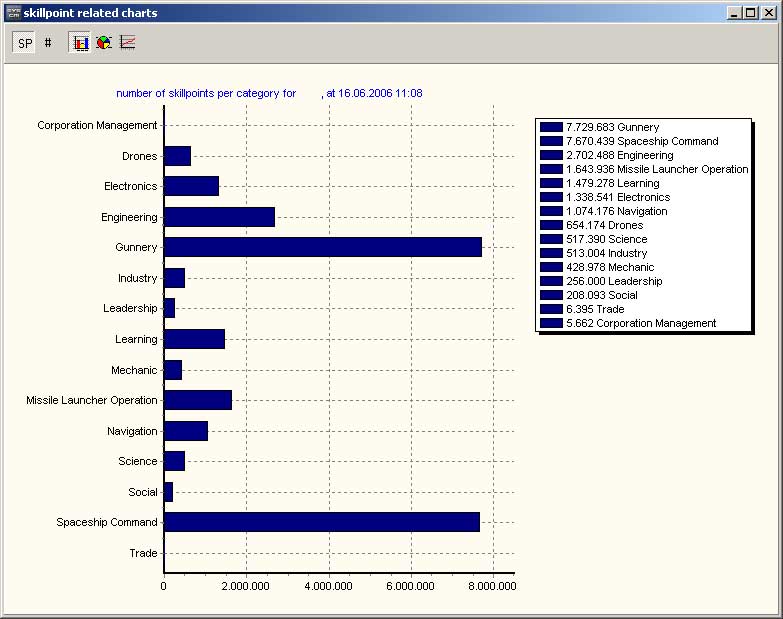Click legend entry 654.174 Drones
This screenshot has width=783, height=619.
pyautogui.click(x=605, y=225)
